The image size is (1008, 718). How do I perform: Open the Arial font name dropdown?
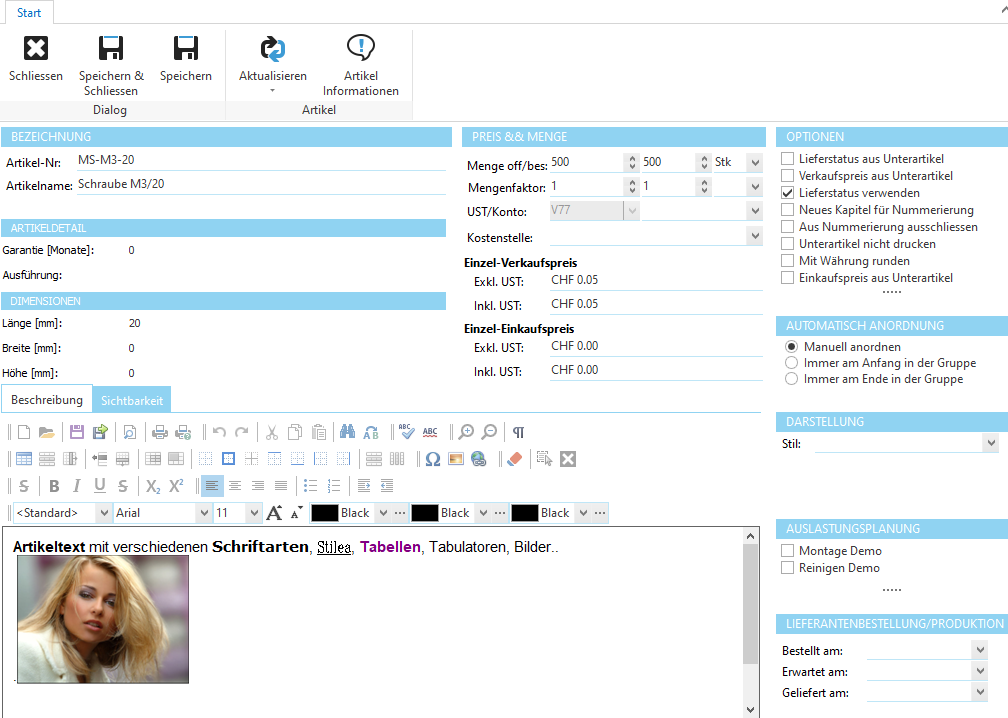click(x=203, y=513)
